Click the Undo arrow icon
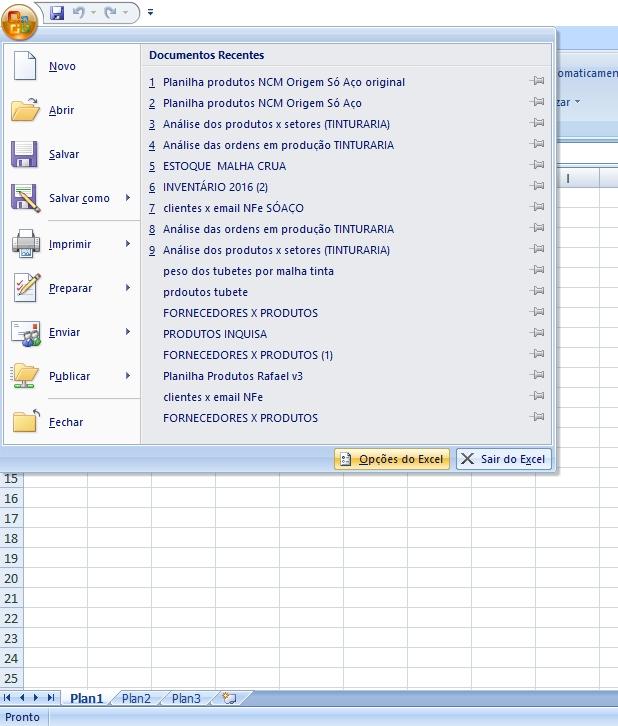The height and width of the screenshot is (726, 618). click(x=79, y=13)
